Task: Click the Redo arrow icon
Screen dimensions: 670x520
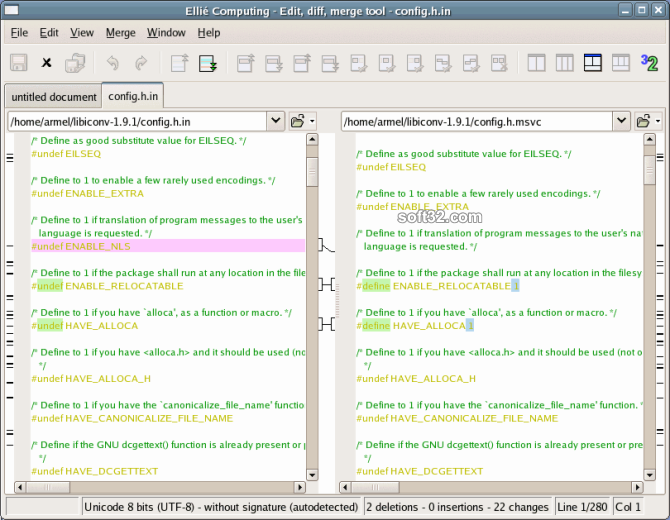Action: pos(141,63)
